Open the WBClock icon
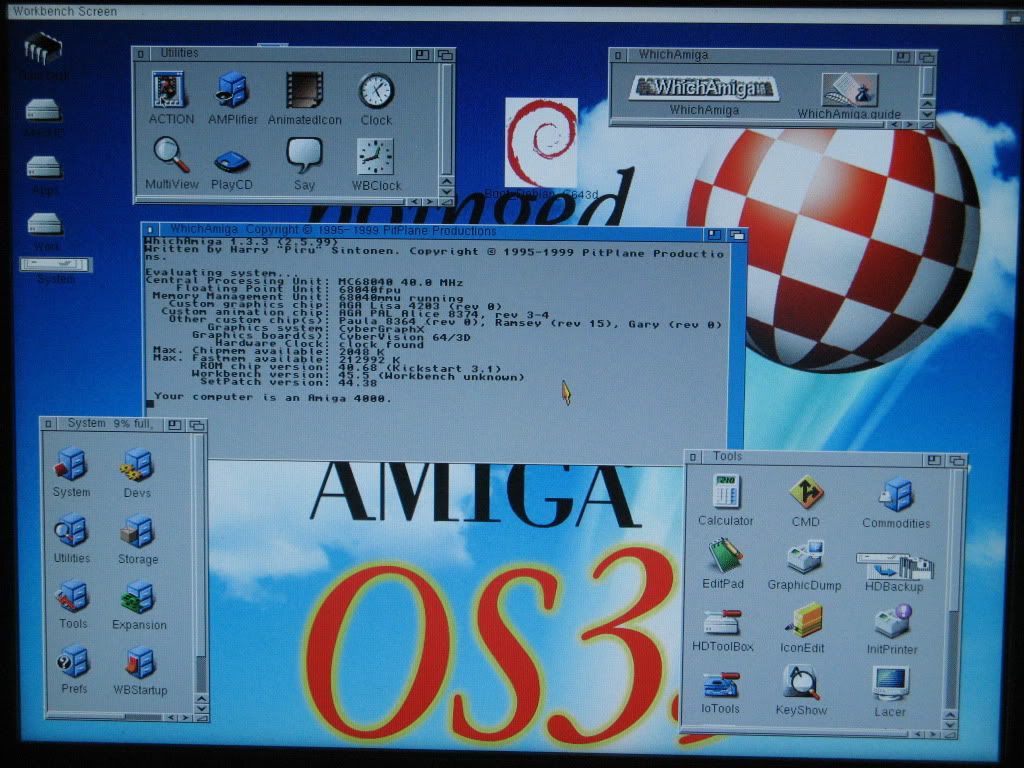 (x=375, y=156)
